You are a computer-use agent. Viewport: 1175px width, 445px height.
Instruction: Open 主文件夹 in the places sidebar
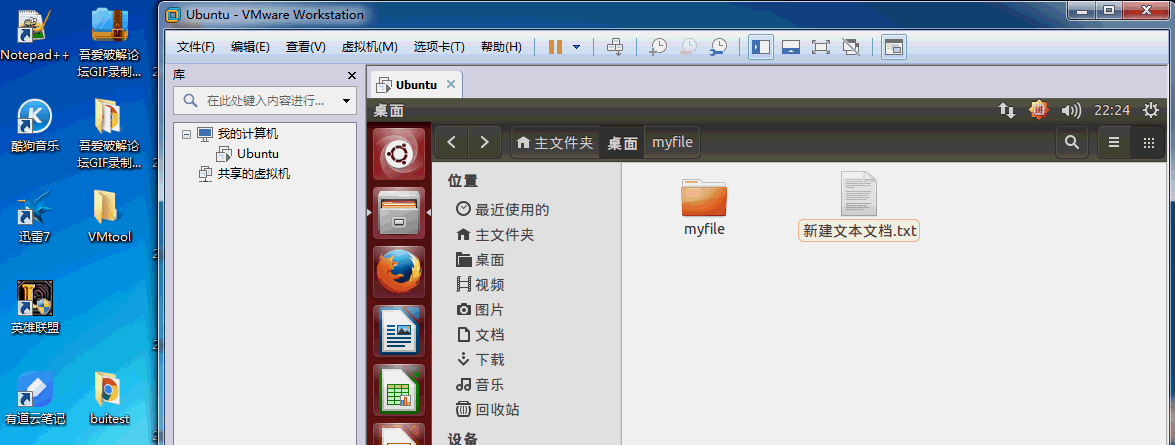pyautogui.click(x=495, y=234)
